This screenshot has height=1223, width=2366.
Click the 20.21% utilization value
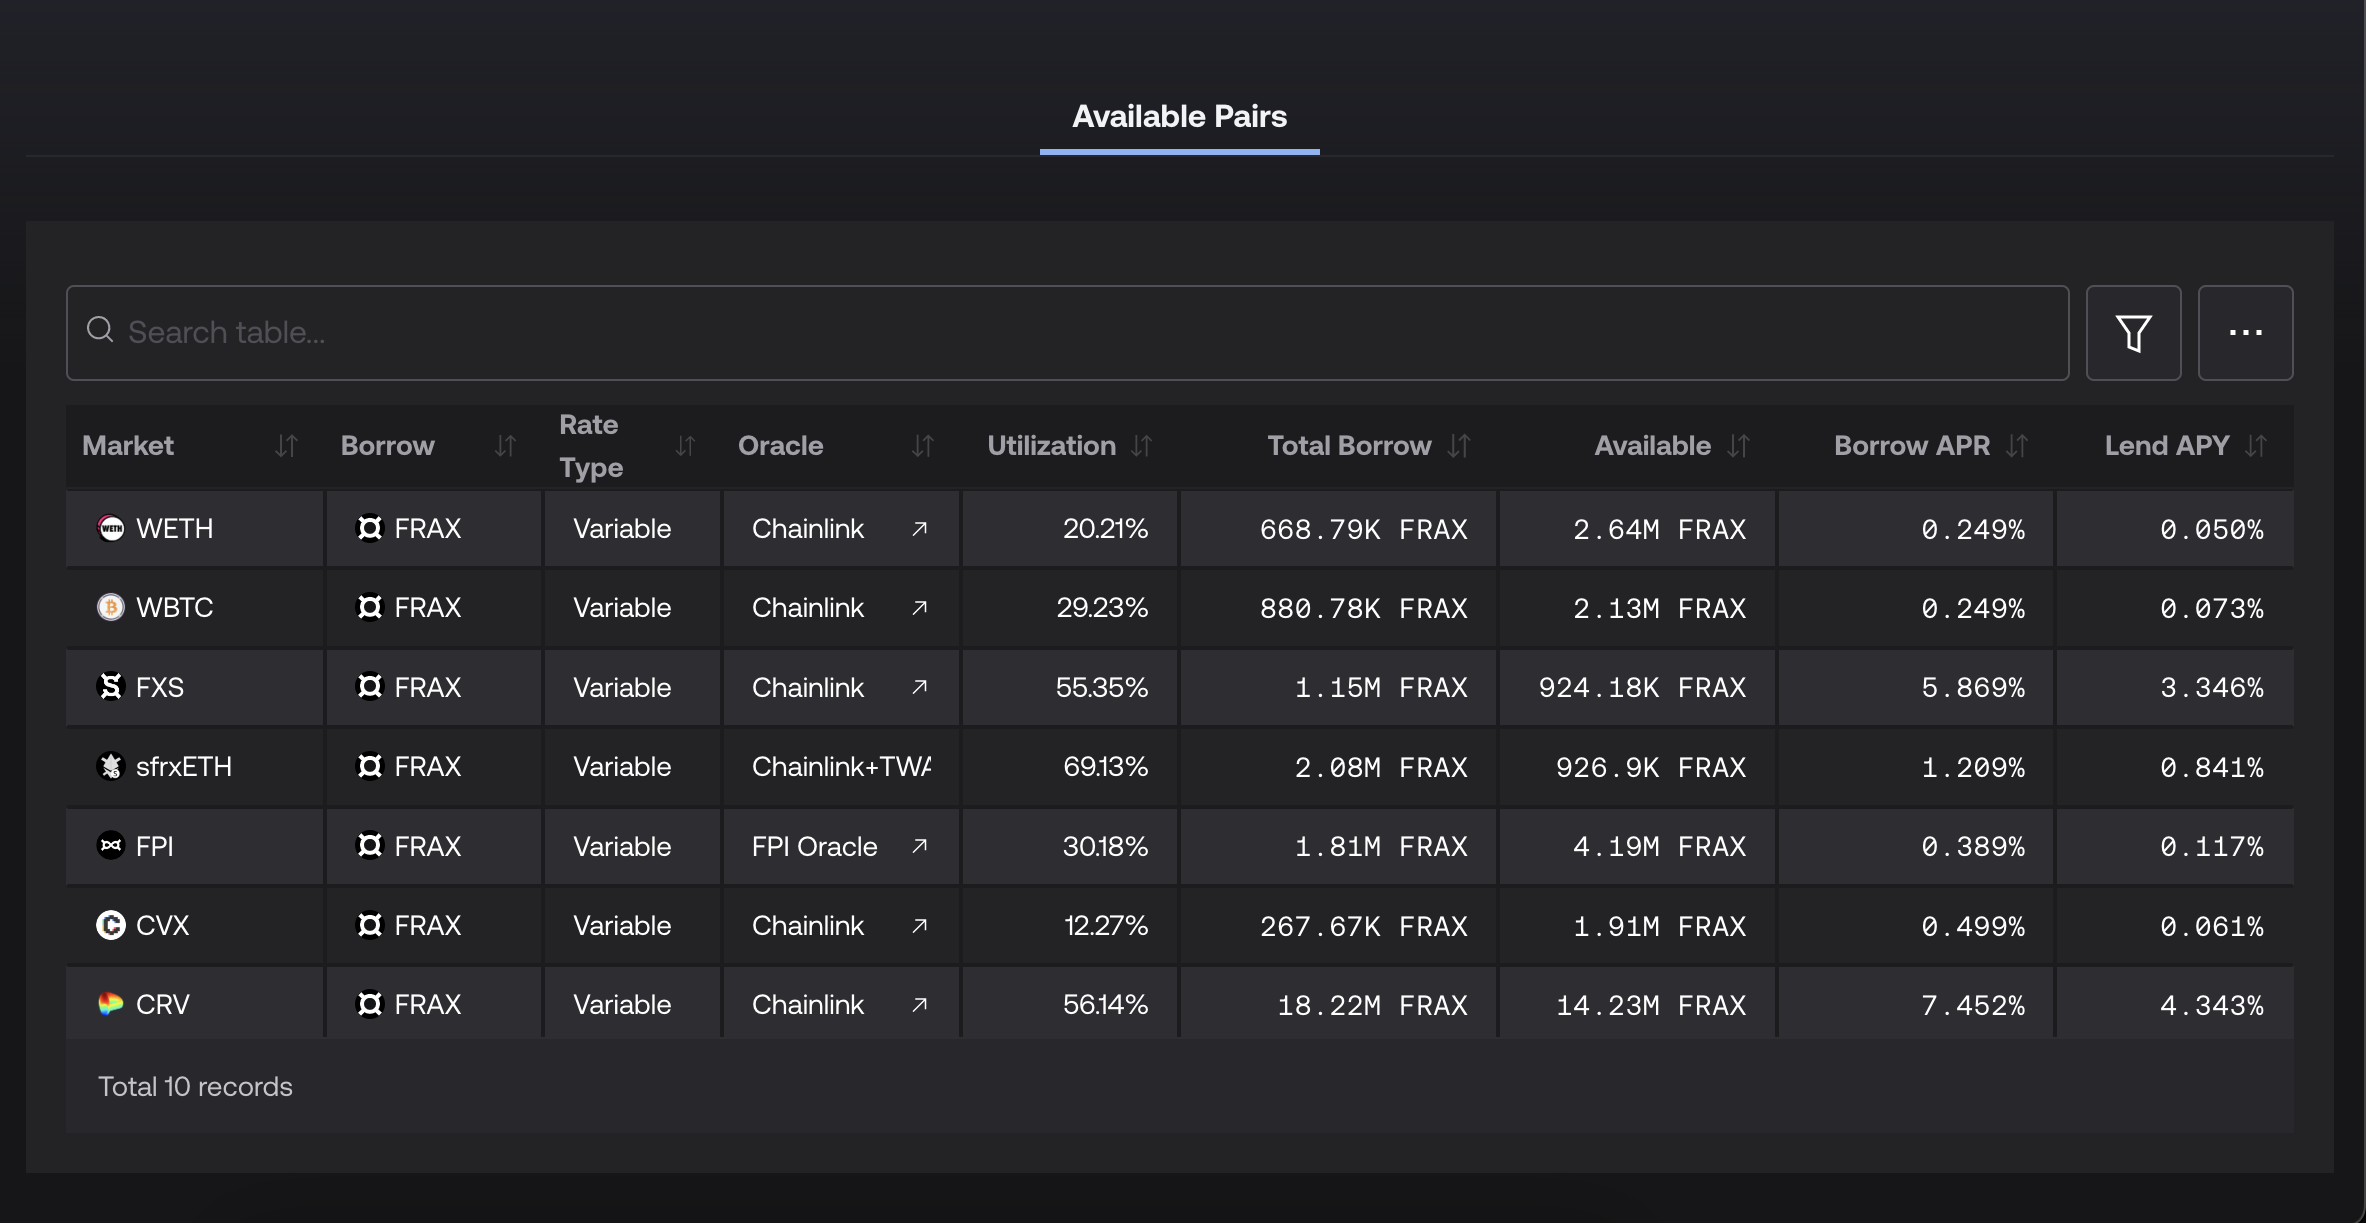[1105, 528]
